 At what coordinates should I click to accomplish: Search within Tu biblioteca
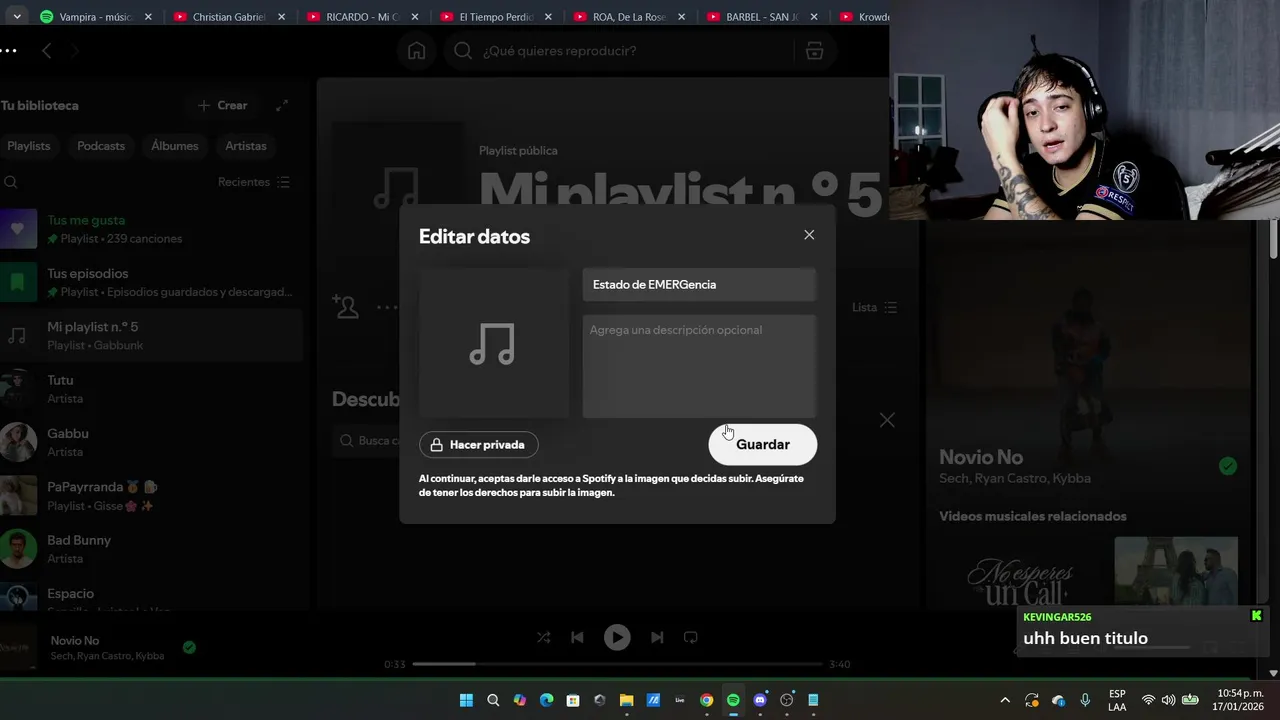[11, 182]
